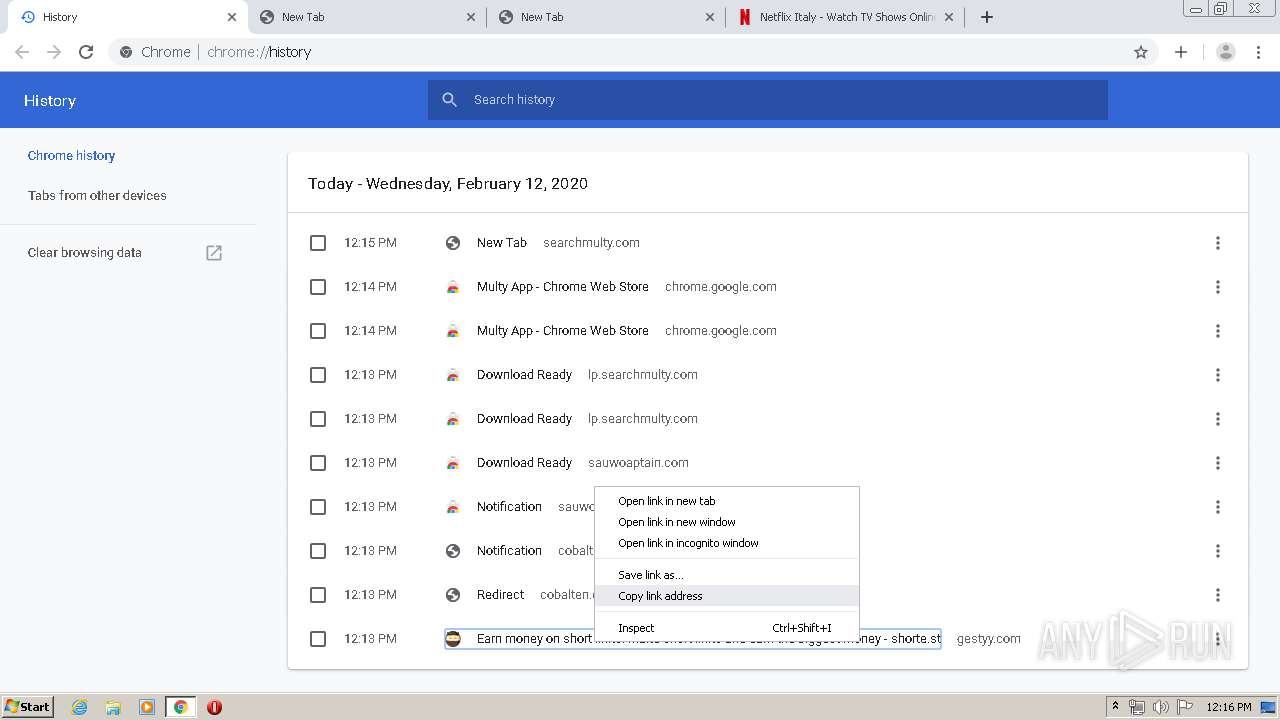1280x720 pixels.
Task: Open a new tab with the plus button
Action: (987, 17)
